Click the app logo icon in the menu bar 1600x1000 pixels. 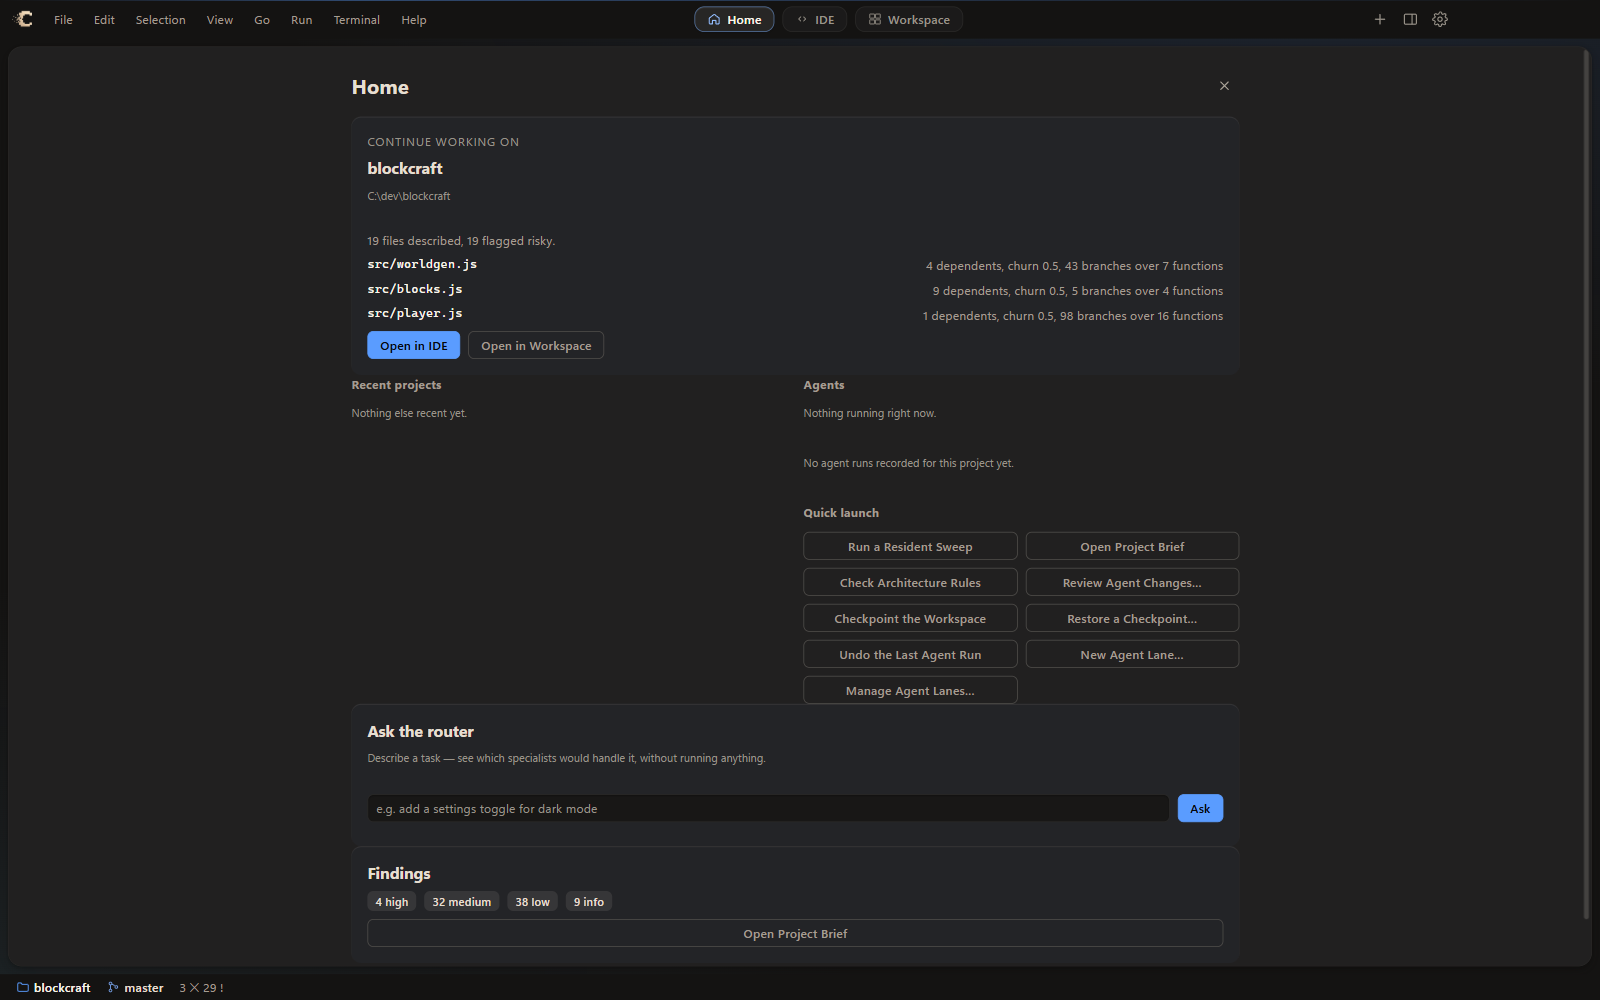pos(24,19)
